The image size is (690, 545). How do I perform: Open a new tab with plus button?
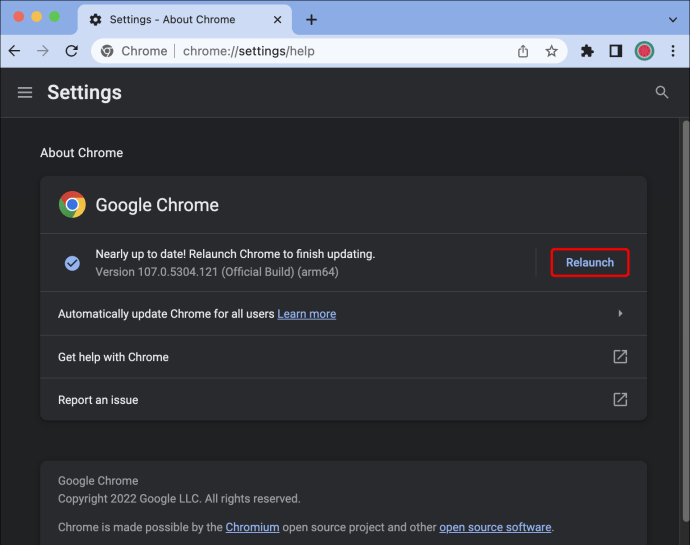coord(312,20)
